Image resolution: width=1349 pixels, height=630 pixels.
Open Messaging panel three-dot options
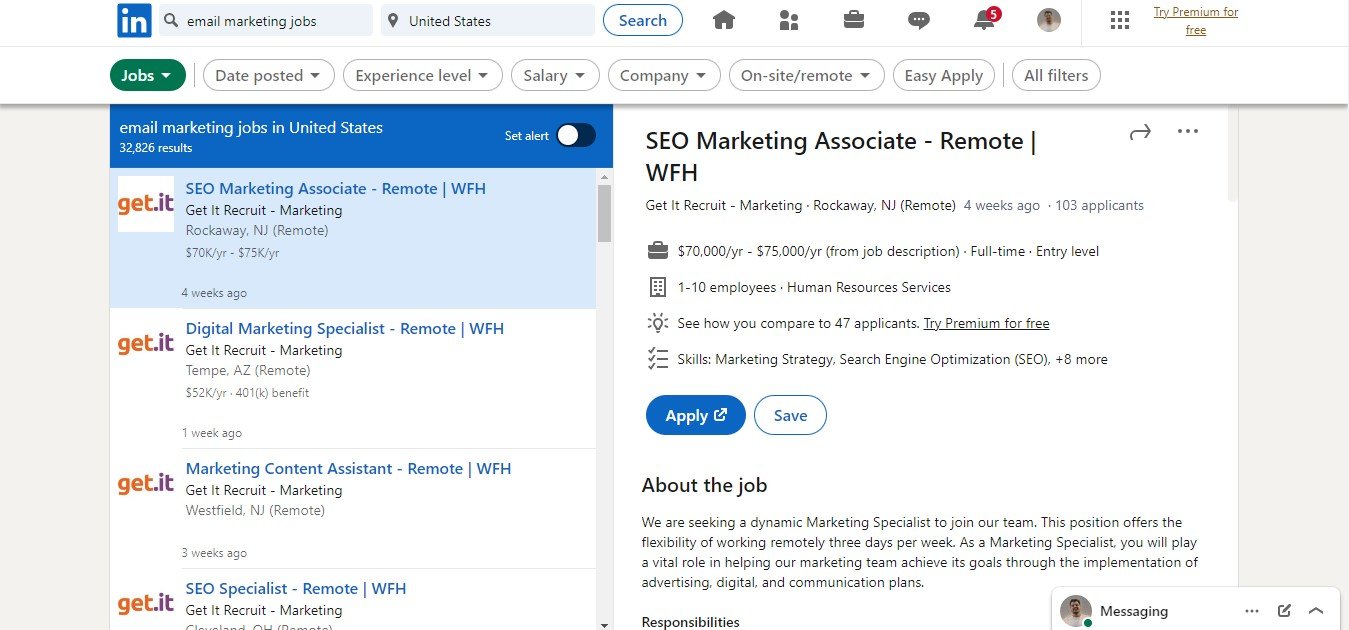point(1252,611)
